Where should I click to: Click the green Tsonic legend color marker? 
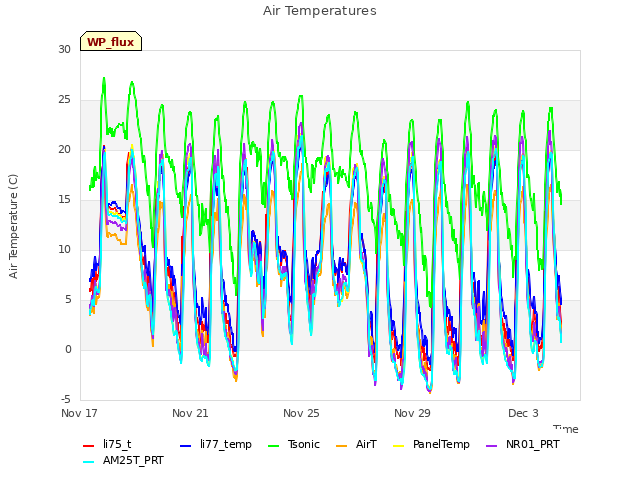coord(273,446)
